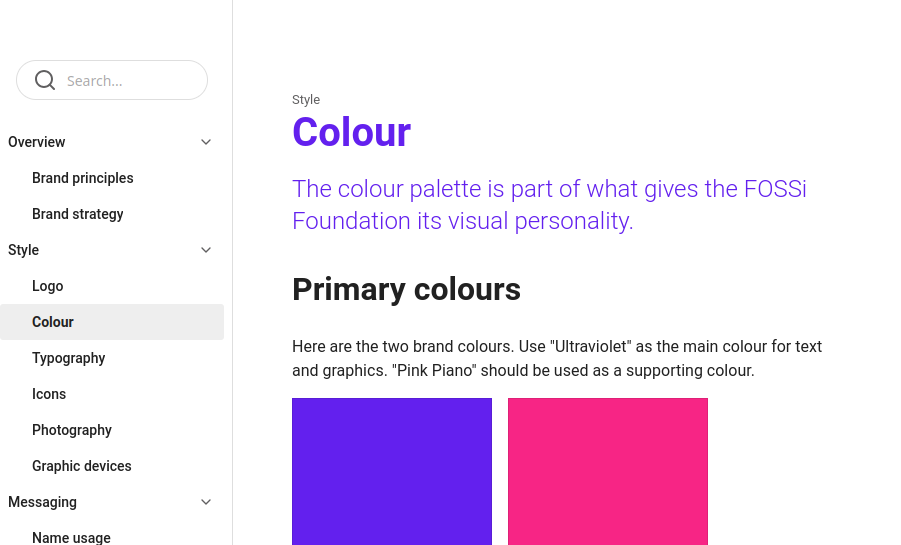Click the search magnifier icon
The width and height of the screenshot is (901, 545).
tap(45, 80)
